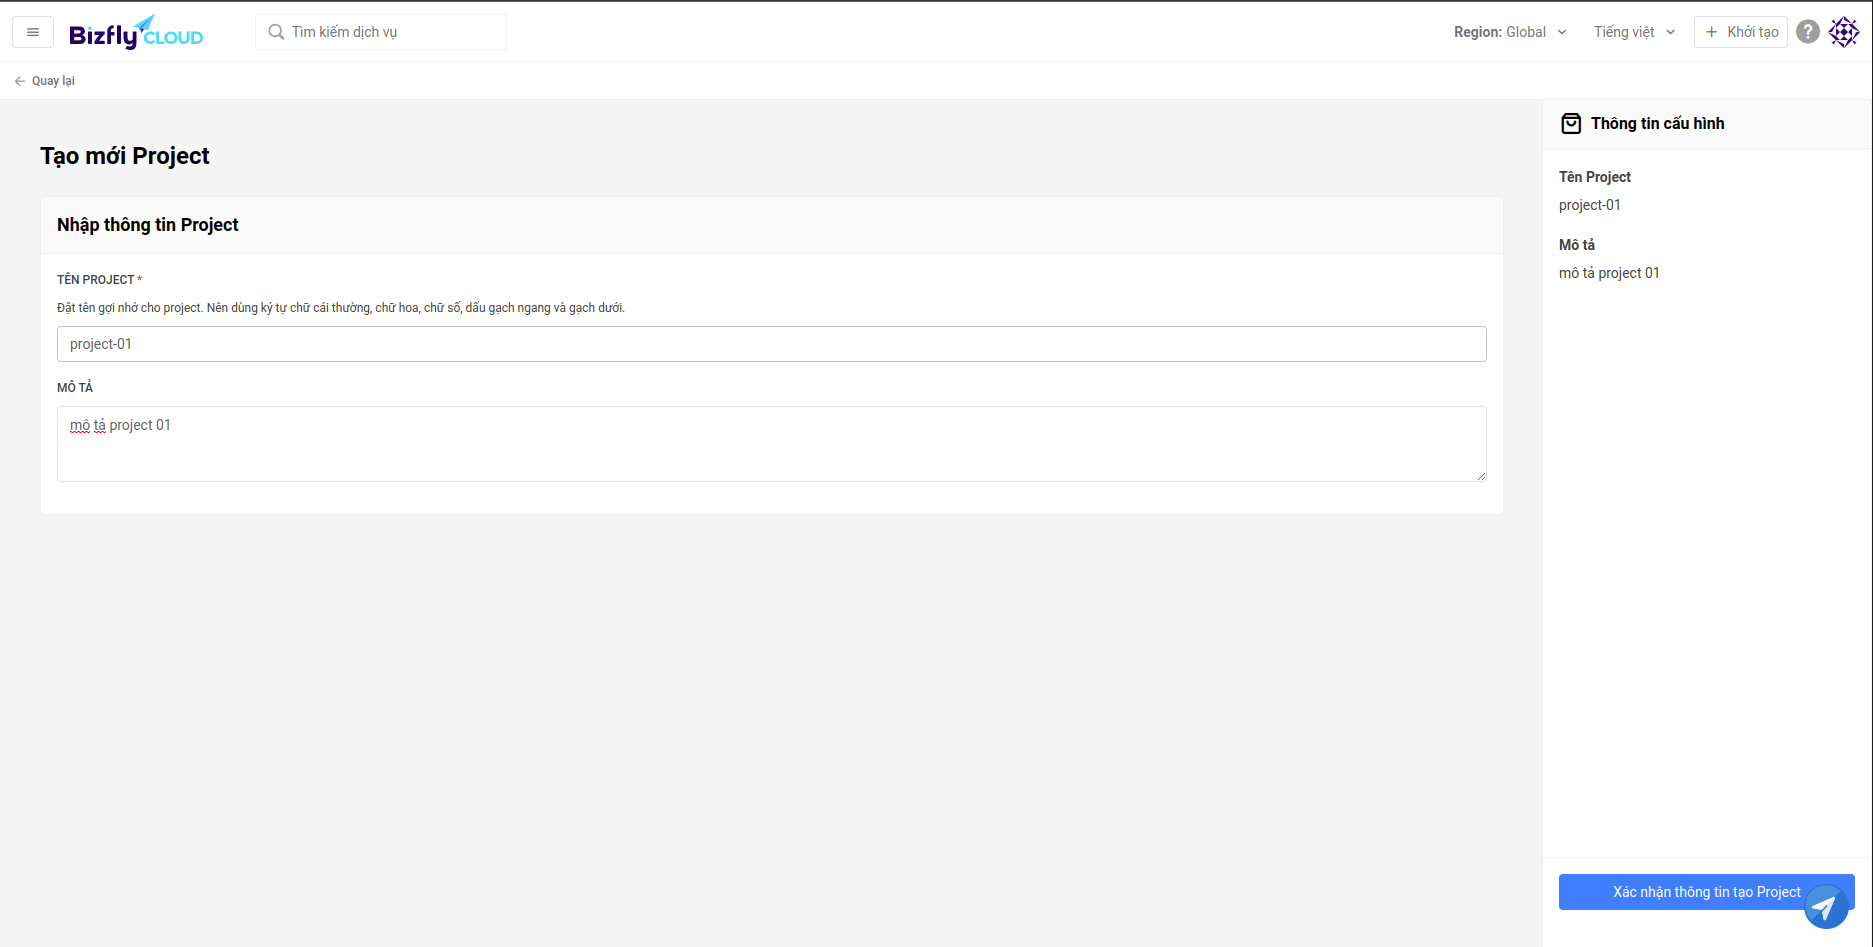1873x947 pixels.
Task: Click the magnifier icon in search bar
Action: pos(276,32)
